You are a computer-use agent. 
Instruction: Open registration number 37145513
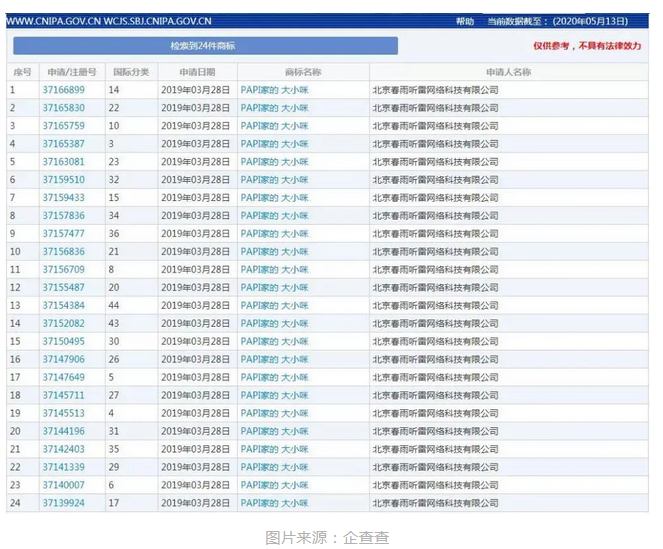pos(63,413)
